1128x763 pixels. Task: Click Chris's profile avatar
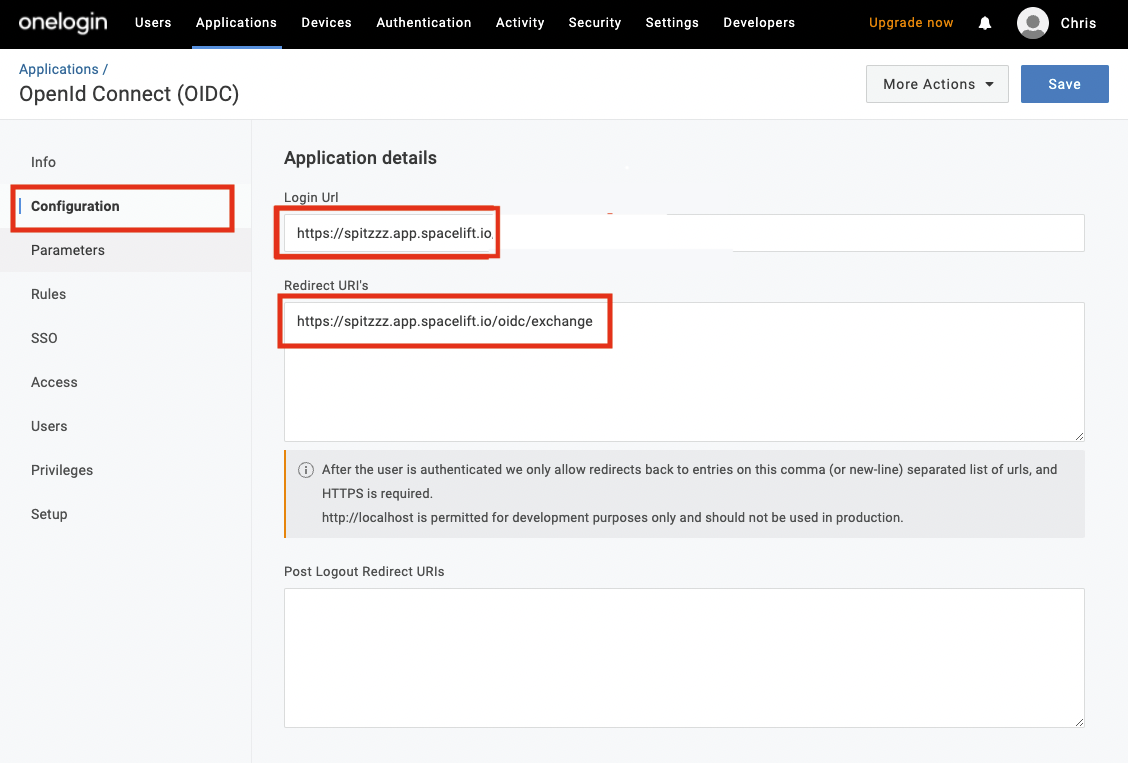1032,23
